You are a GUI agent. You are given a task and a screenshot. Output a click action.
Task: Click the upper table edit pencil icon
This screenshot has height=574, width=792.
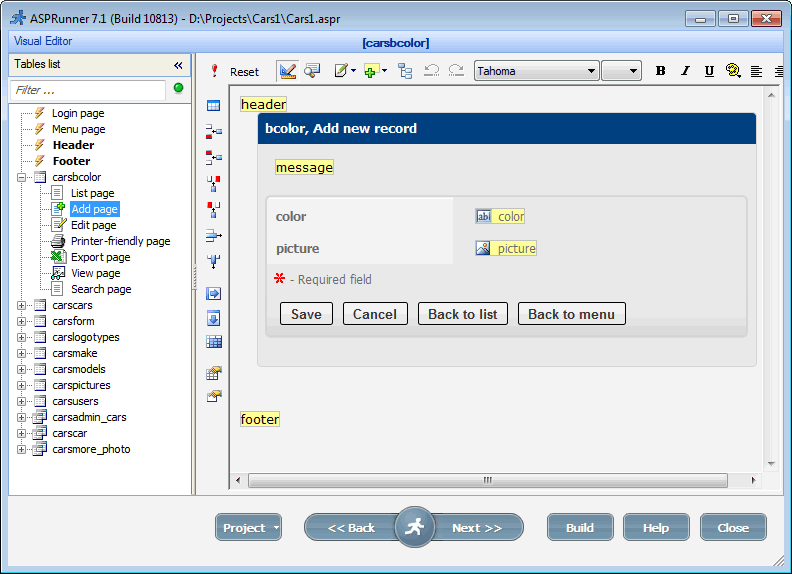tap(214, 373)
